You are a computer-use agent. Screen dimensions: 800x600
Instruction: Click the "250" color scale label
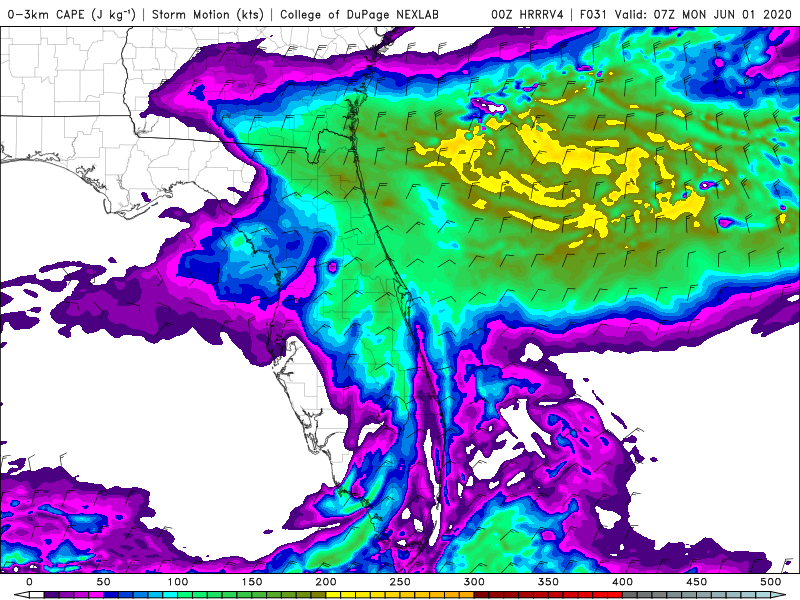pyautogui.click(x=399, y=582)
